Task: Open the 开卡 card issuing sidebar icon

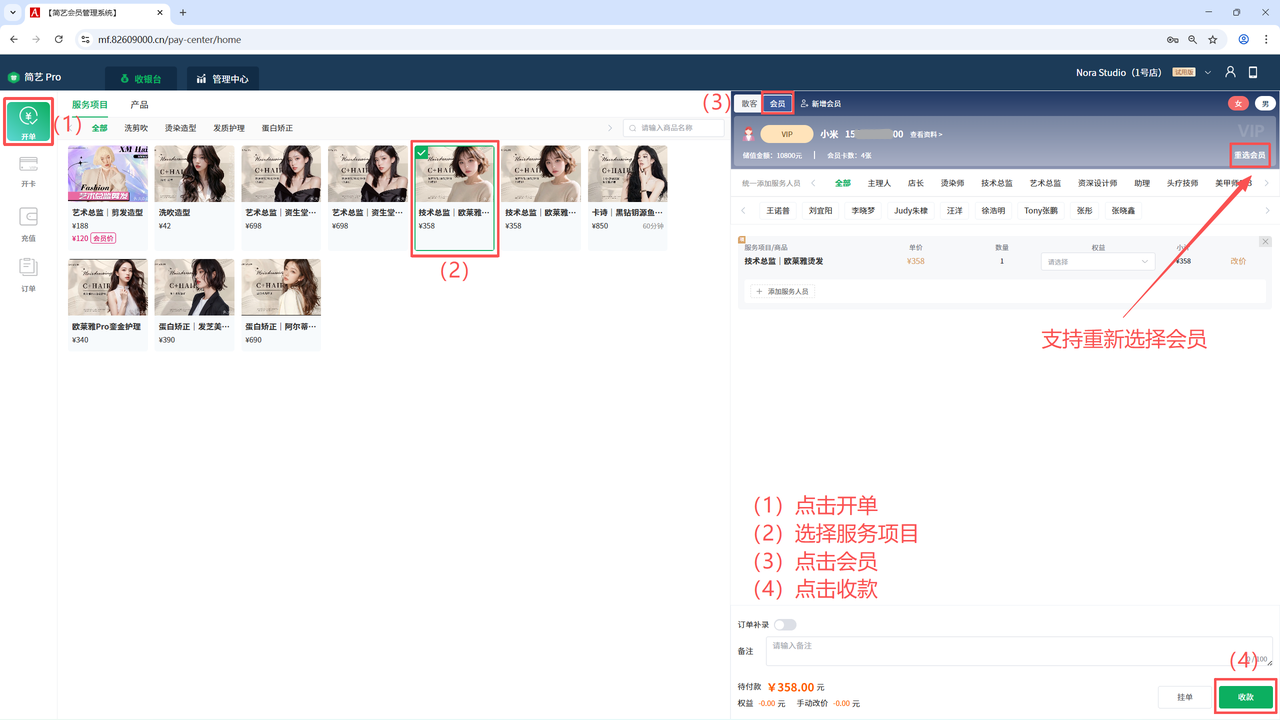Action: [x=28, y=170]
